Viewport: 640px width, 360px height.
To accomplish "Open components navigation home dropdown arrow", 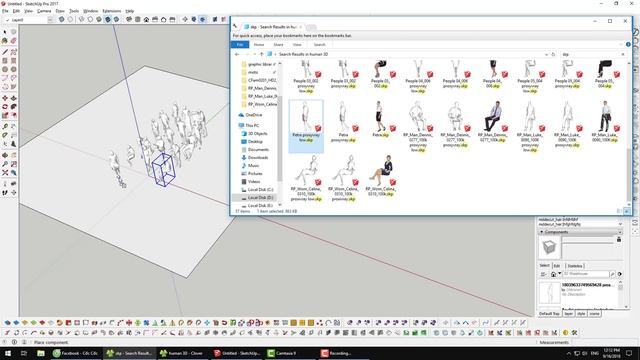I will pos(560,274).
